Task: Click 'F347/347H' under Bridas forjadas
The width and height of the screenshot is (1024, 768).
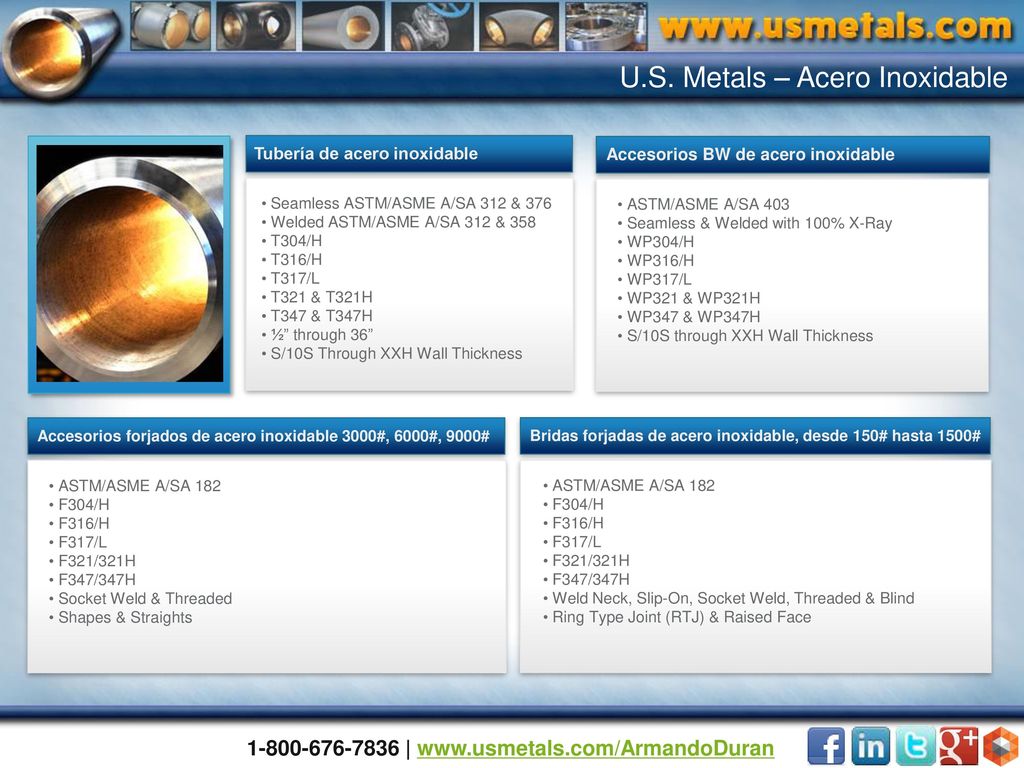Action: (x=591, y=579)
